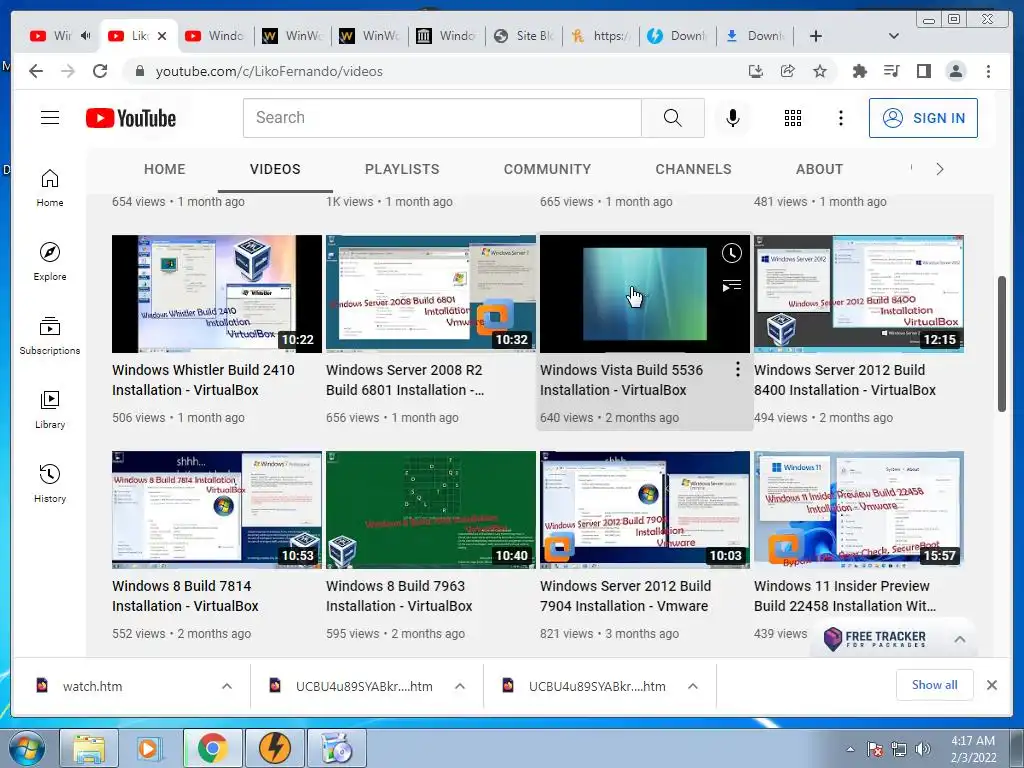
Task: Click the browser forward arrow
Action: coord(68,71)
